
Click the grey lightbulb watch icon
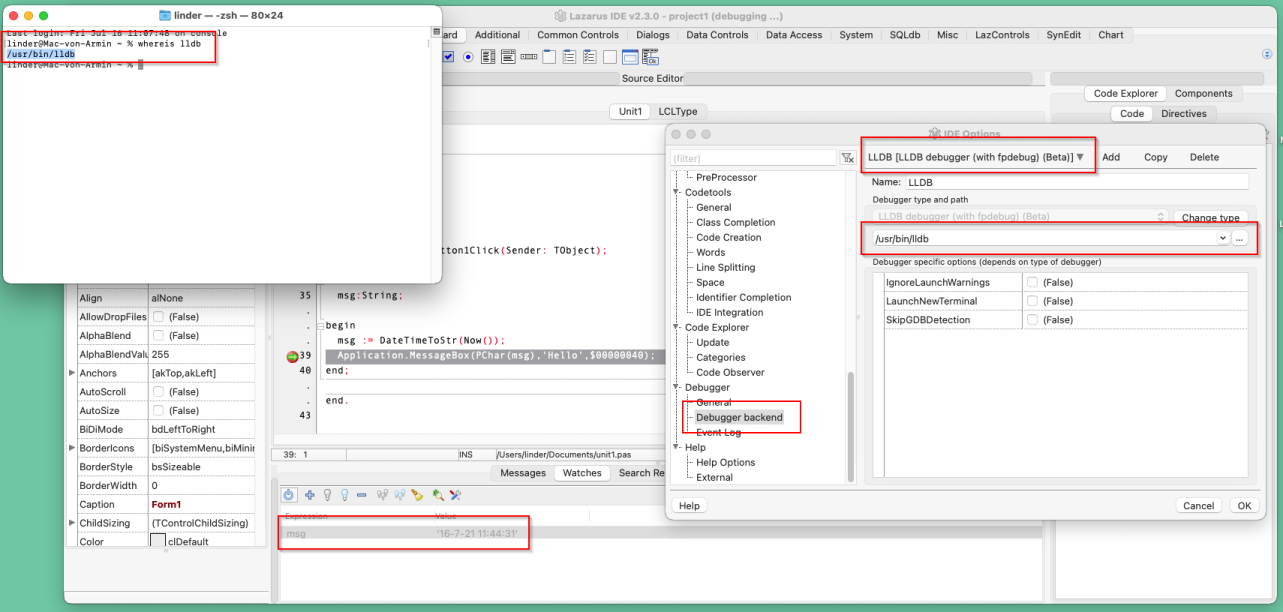click(x=327, y=495)
